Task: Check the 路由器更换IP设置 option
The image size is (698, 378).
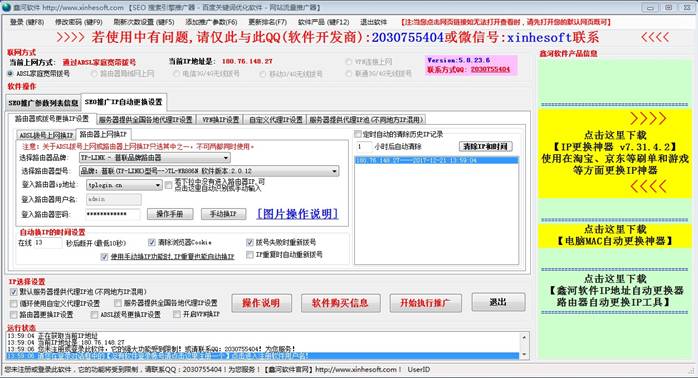Action: (x=14, y=315)
